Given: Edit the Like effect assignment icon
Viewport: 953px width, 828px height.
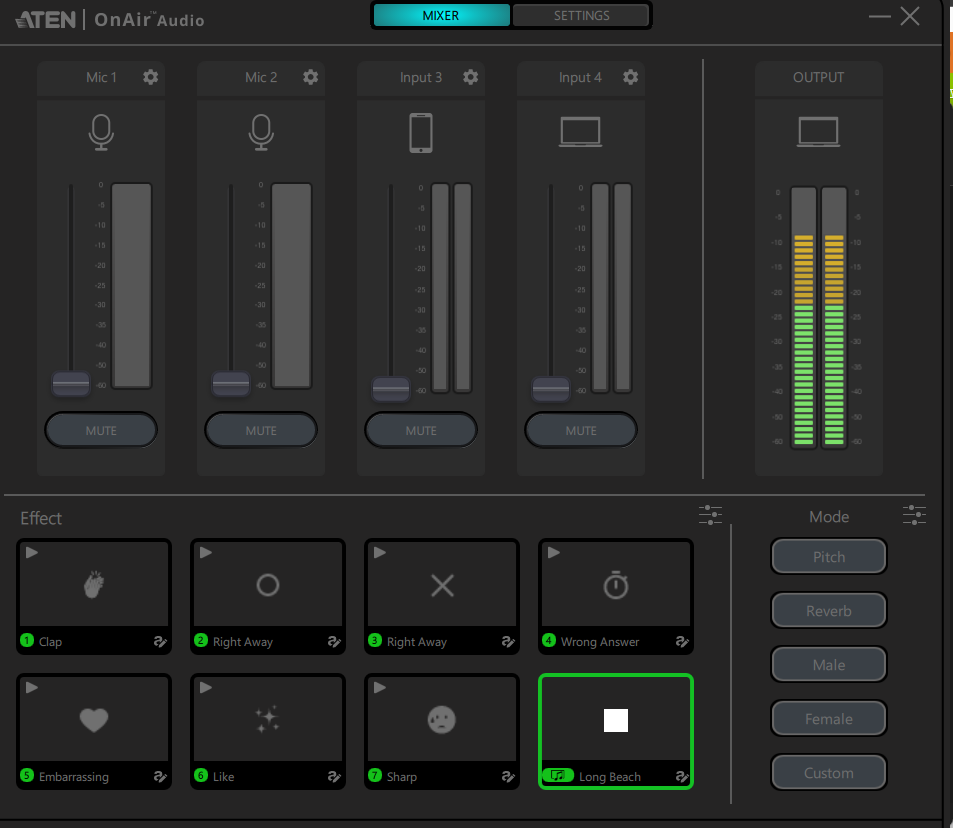Looking at the screenshot, I should tap(334, 776).
